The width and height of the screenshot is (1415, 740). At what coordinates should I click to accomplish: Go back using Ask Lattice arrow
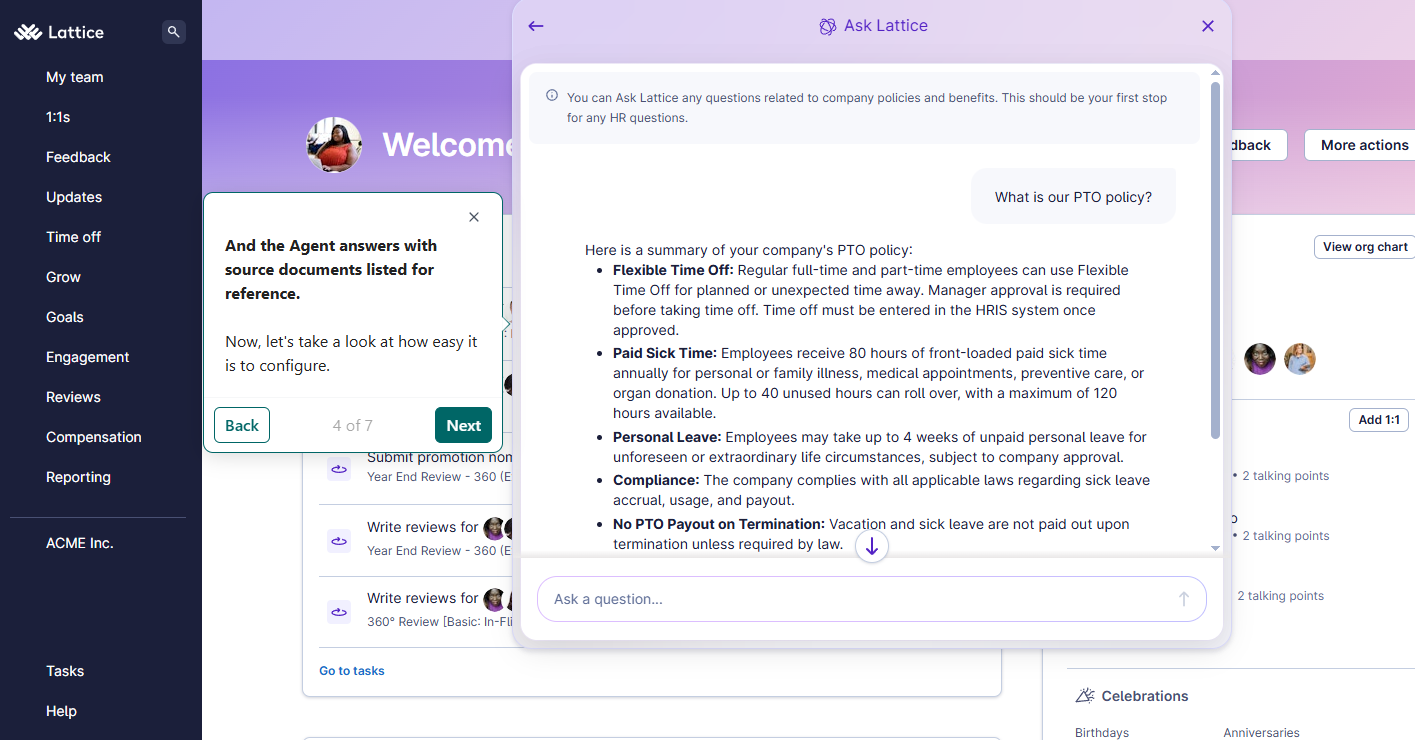536,26
